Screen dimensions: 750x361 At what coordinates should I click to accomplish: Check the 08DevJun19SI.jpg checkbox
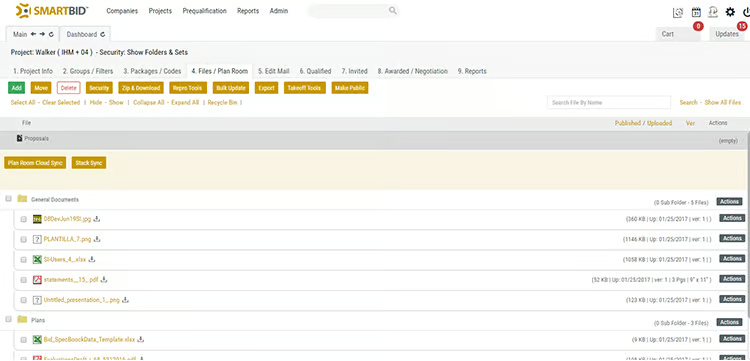point(23,219)
